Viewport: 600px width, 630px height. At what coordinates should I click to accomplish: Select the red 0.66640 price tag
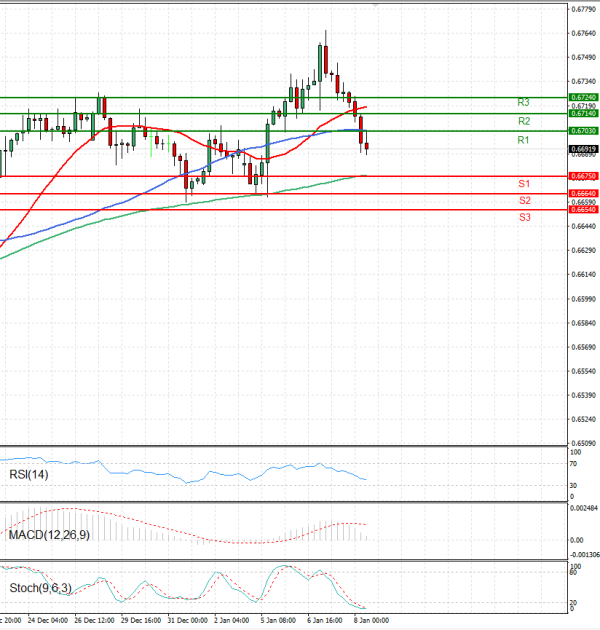point(583,193)
